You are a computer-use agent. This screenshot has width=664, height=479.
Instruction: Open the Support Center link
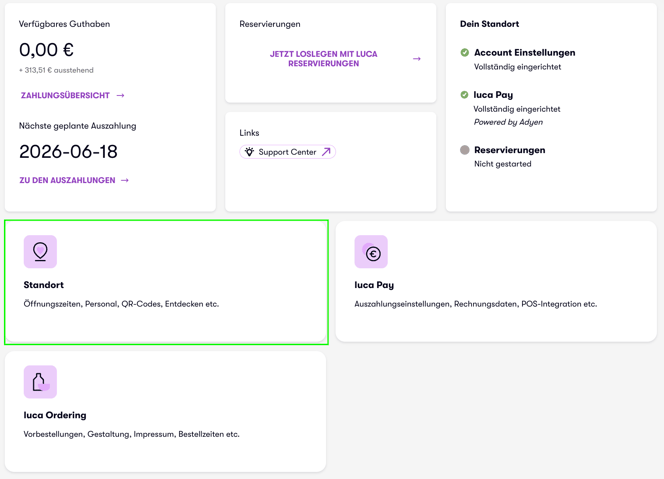288,152
